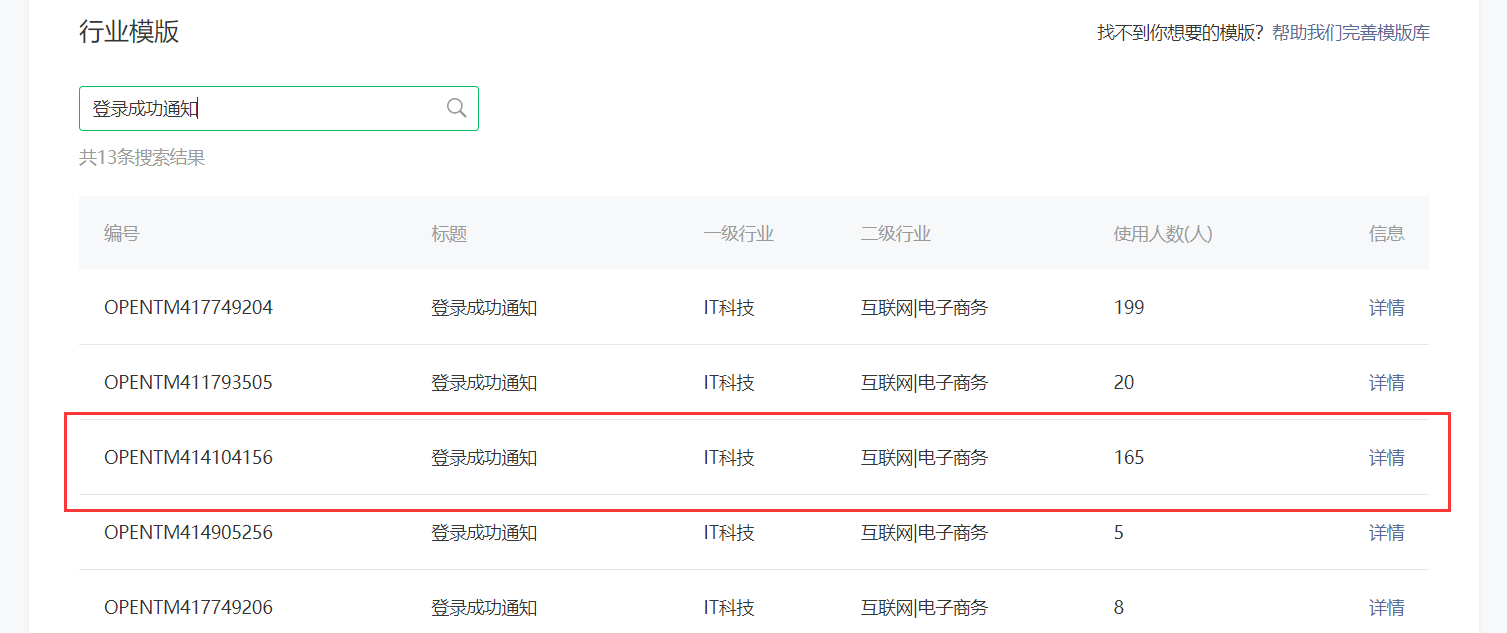Viewport: 1507px width, 633px height.
Task: Click the search magnifier icon
Action: click(x=456, y=108)
